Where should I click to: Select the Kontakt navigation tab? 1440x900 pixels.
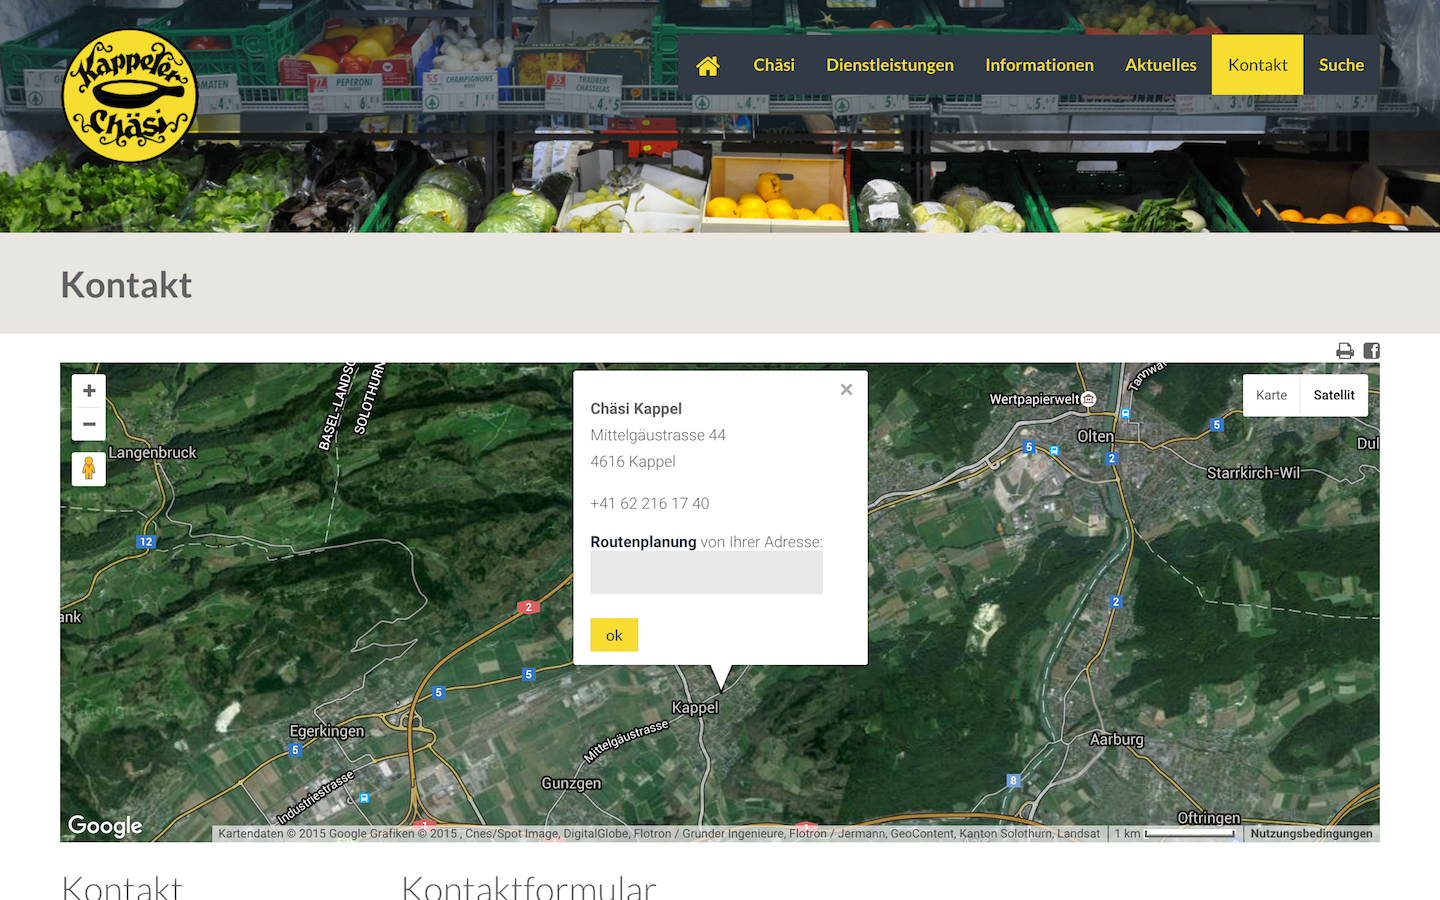tap(1257, 65)
